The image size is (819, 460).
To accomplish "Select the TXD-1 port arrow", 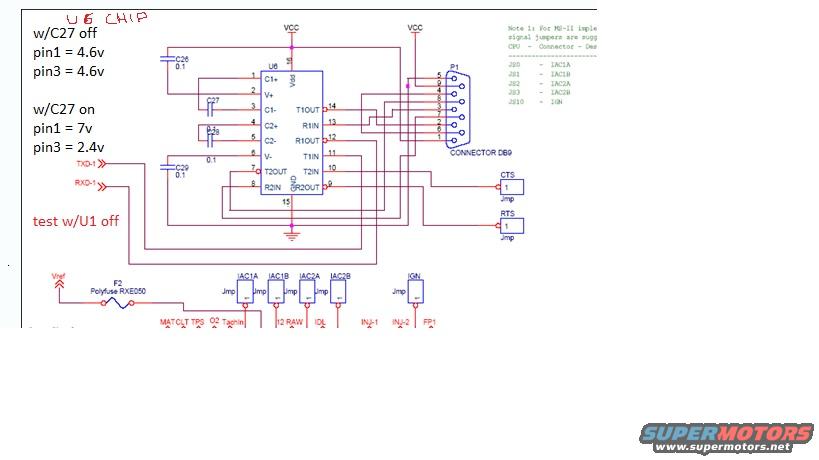I will click(101, 163).
